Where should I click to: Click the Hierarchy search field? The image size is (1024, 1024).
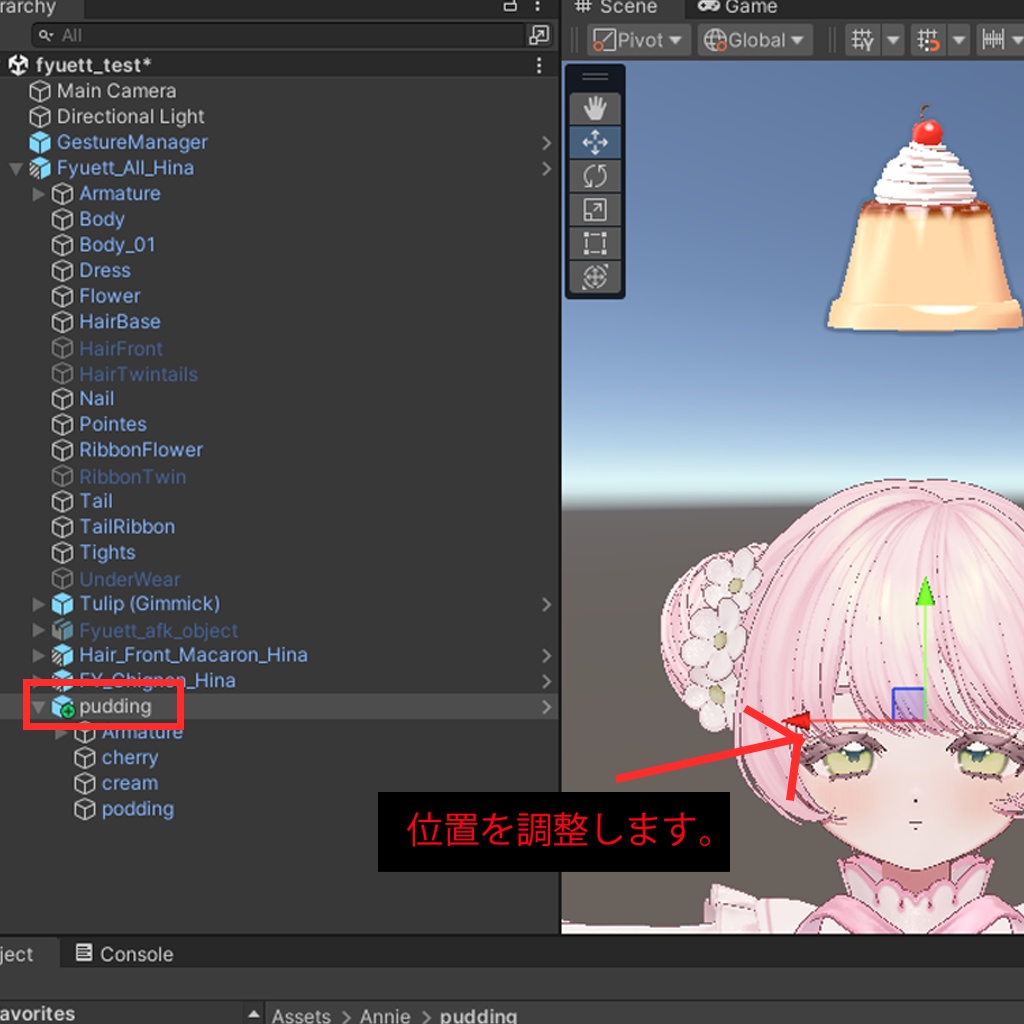point(280,35)
